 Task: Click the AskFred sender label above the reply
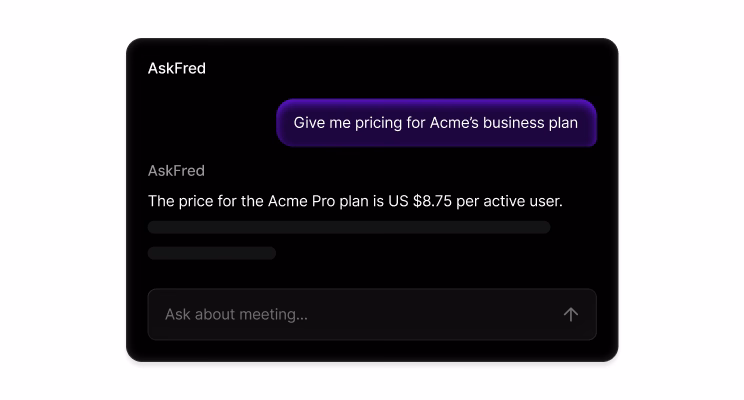pos(176,171)
